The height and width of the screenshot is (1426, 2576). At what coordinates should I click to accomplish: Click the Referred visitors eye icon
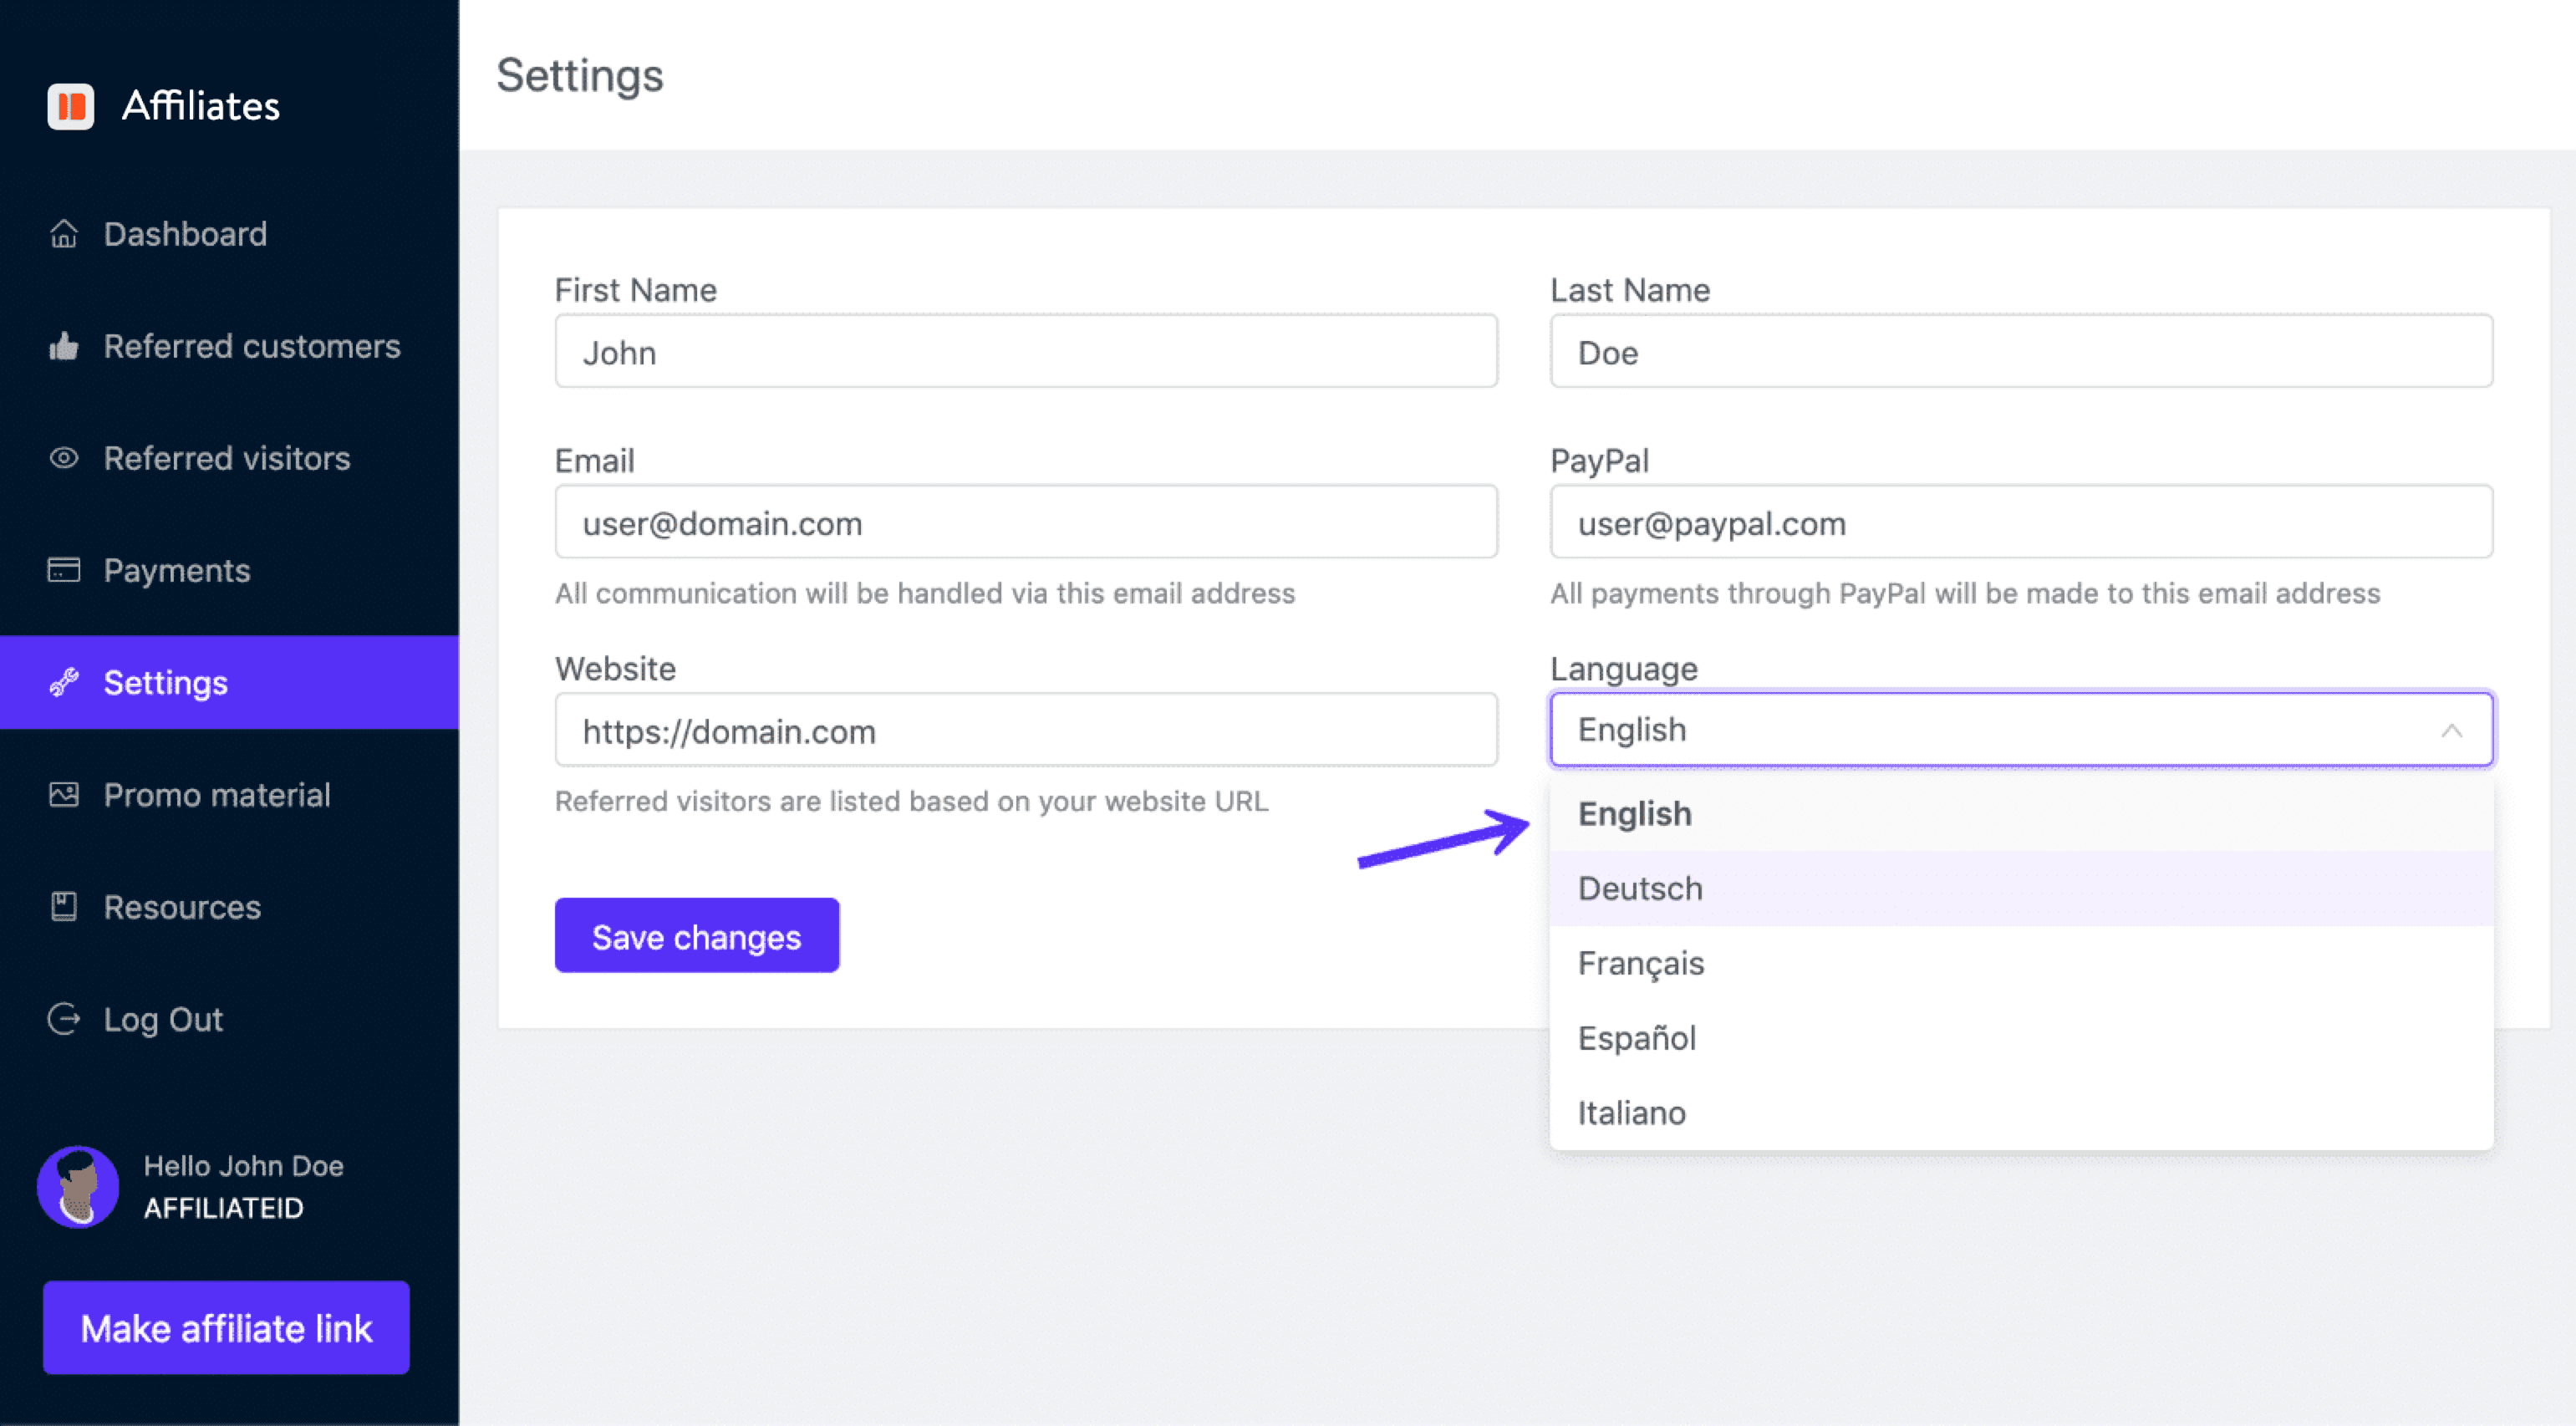[64, 456]
